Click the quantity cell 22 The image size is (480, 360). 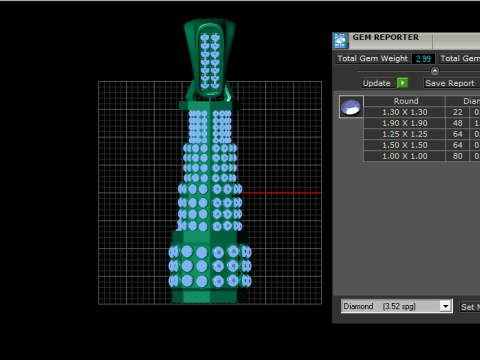(x=458, y=112)
